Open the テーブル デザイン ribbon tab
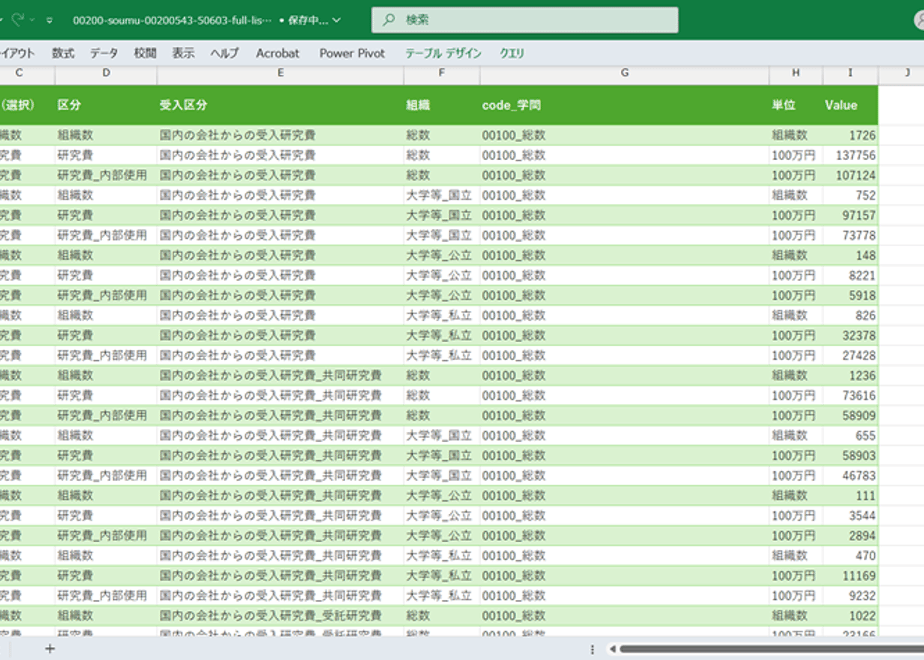 point(443,53)
